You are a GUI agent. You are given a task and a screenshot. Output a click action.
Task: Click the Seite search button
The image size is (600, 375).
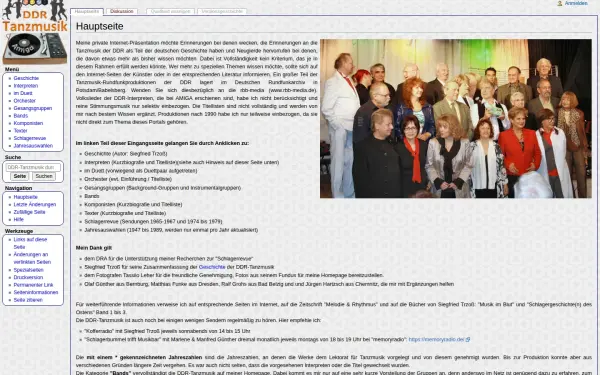[20, 176]
